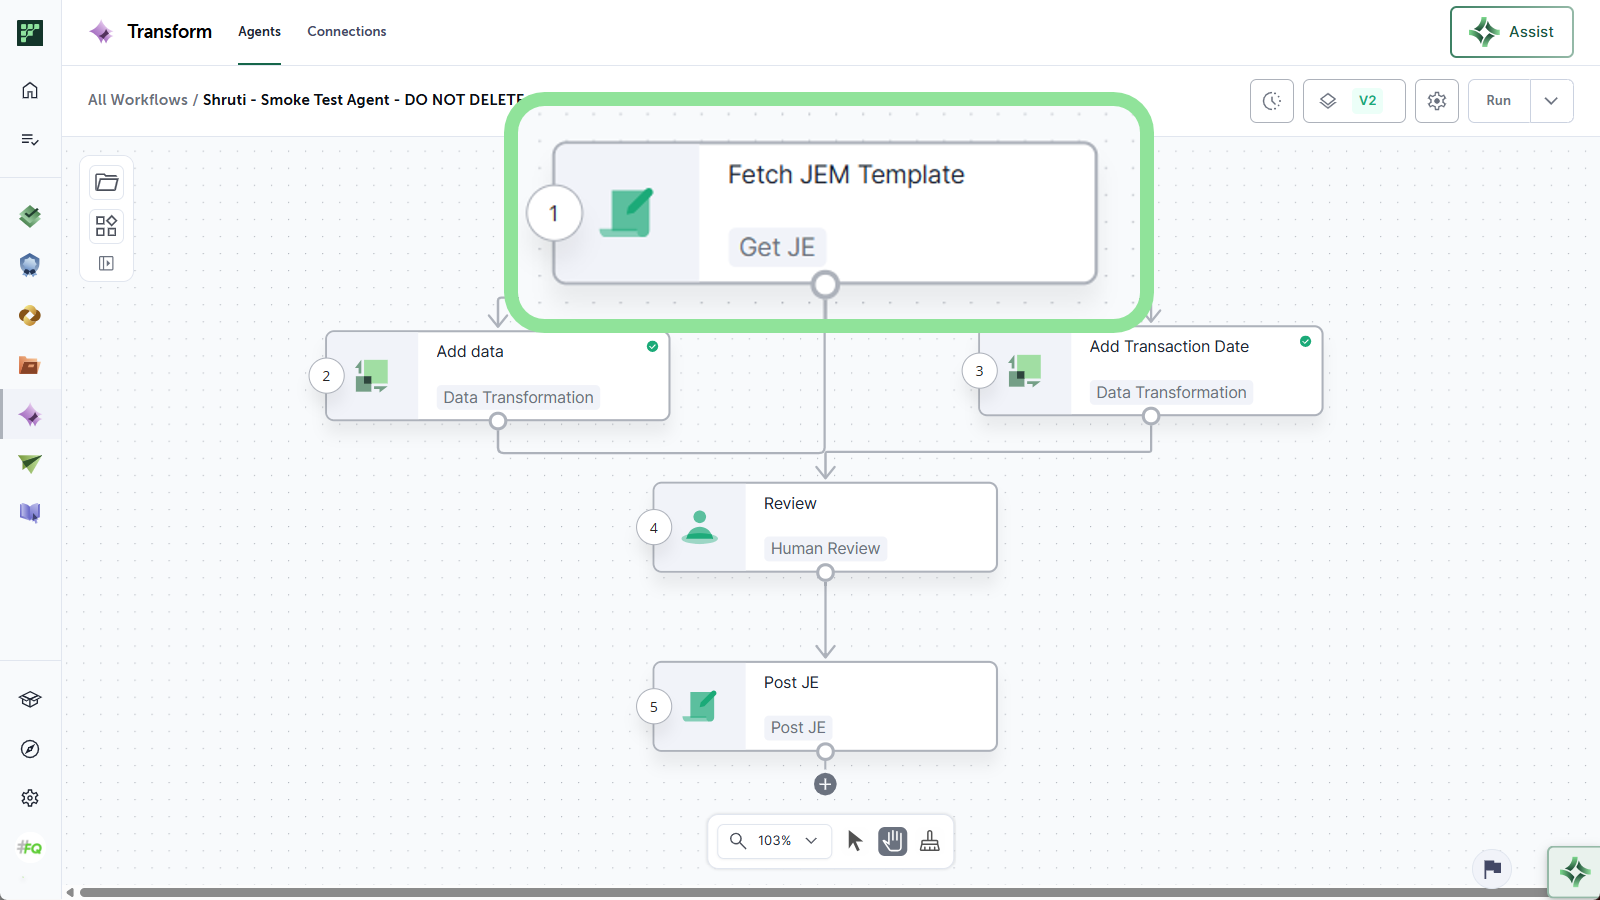Open the Home icon in the sidebar
1600x900 pixels.
[30, 90]
